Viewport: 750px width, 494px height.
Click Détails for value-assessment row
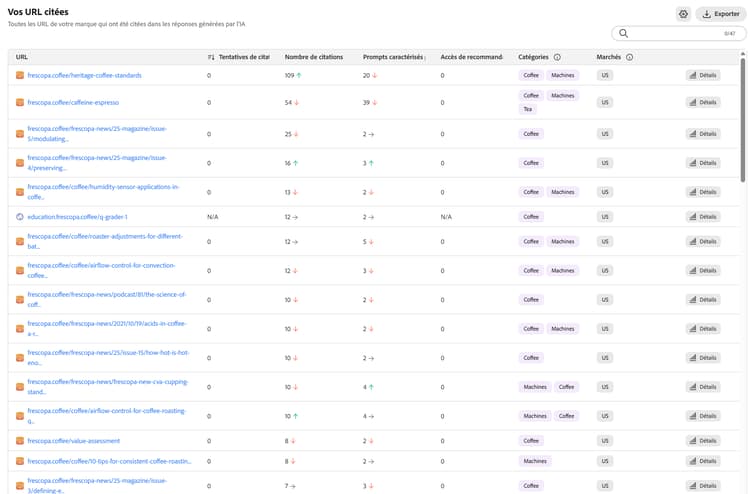(703, 441)
